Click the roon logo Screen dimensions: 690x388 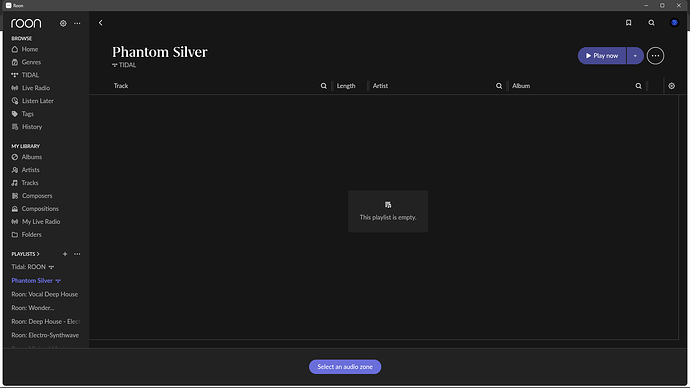[x=26, y=23]
